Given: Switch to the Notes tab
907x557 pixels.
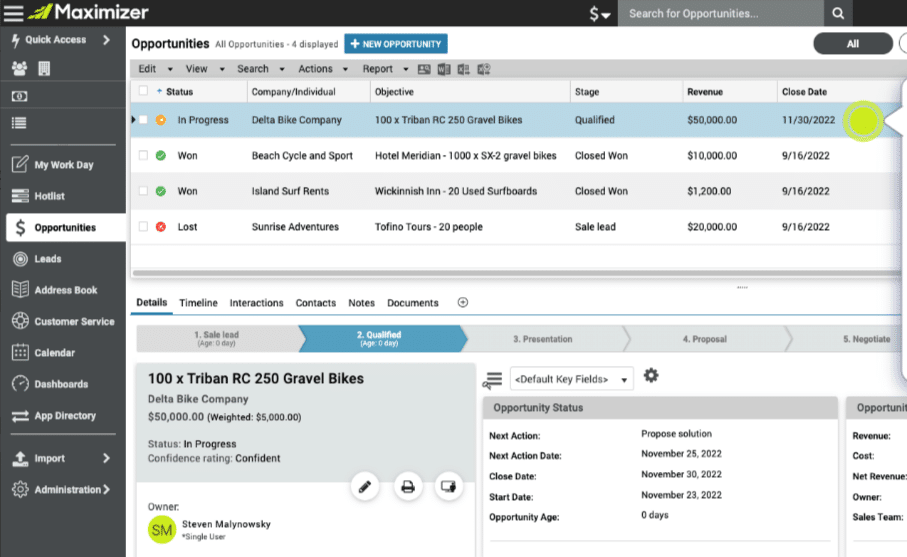Looking at the screenshot, I should (x=362, y=303).
